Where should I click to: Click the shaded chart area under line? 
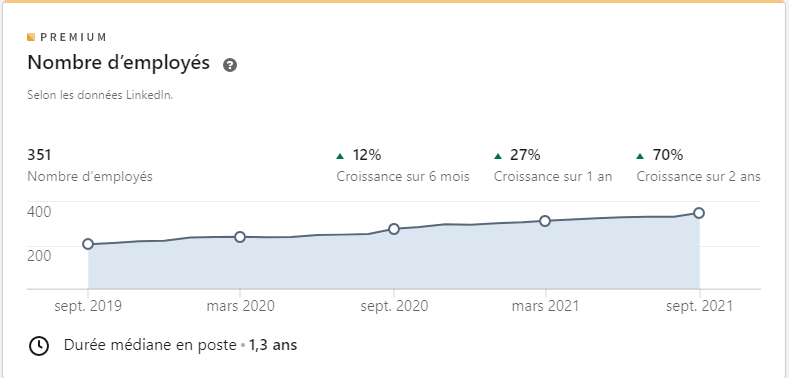click(394, 262)
